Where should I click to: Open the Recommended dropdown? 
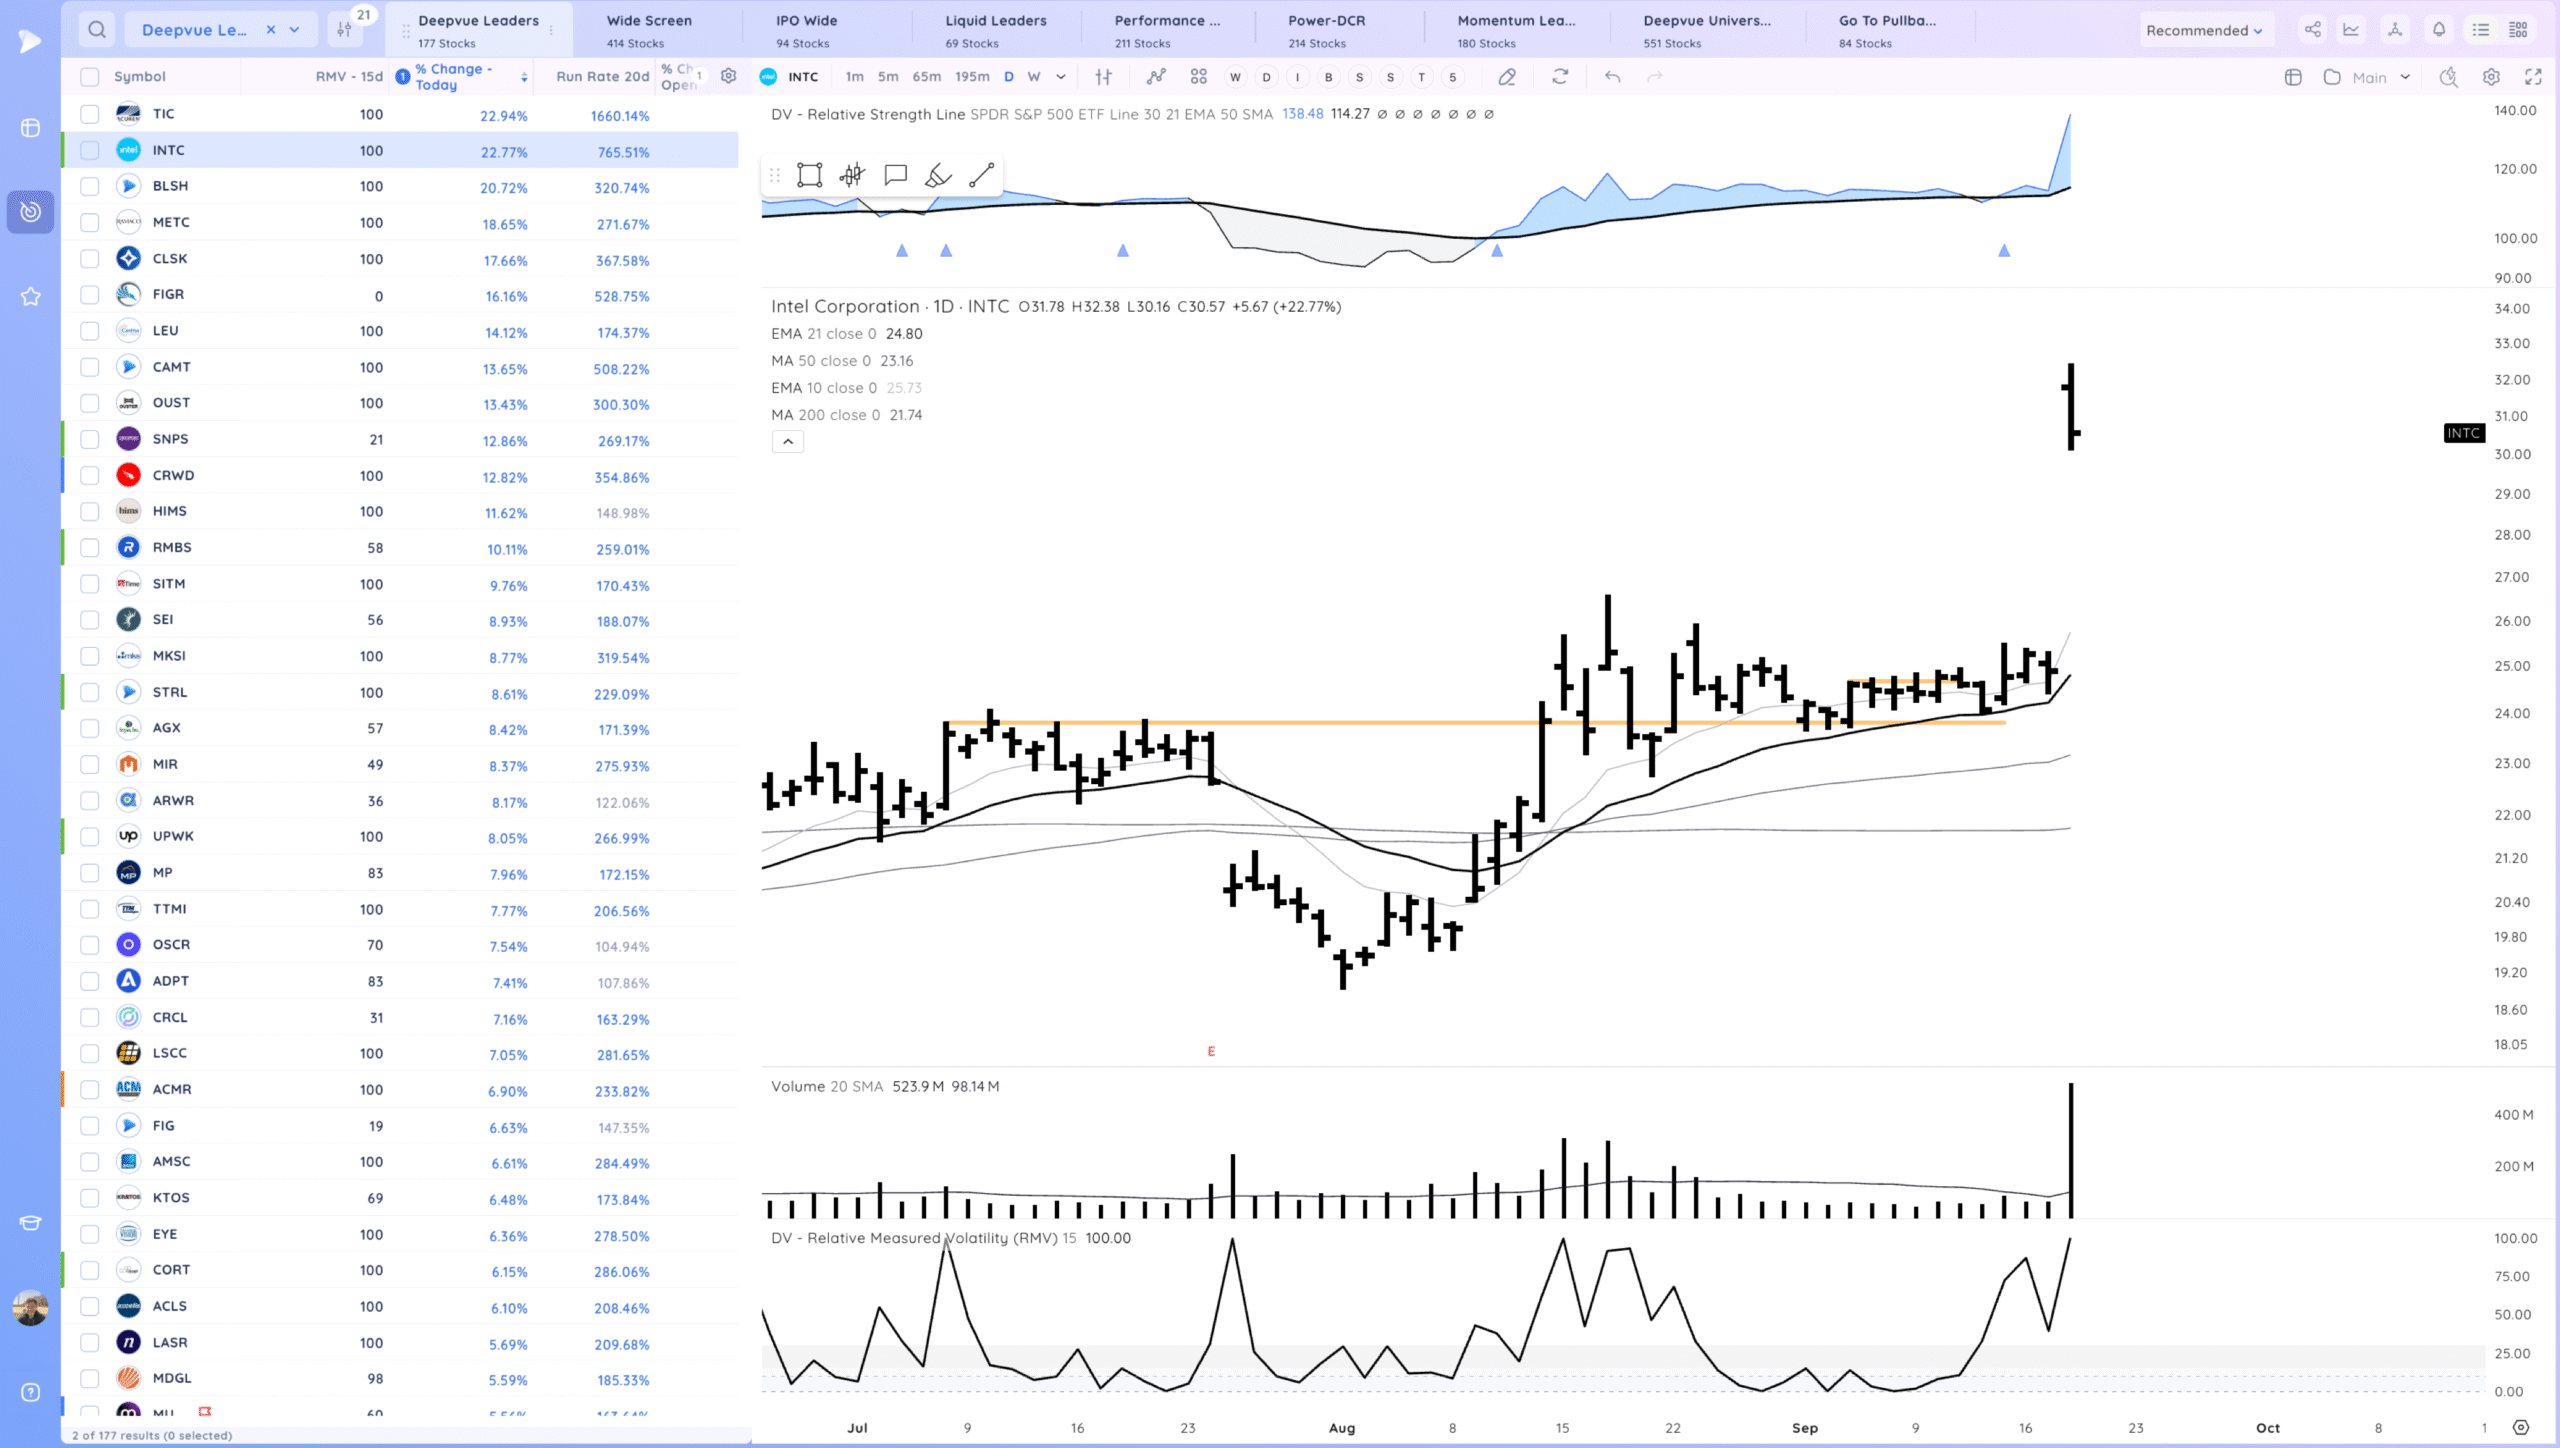point(2203,30)
